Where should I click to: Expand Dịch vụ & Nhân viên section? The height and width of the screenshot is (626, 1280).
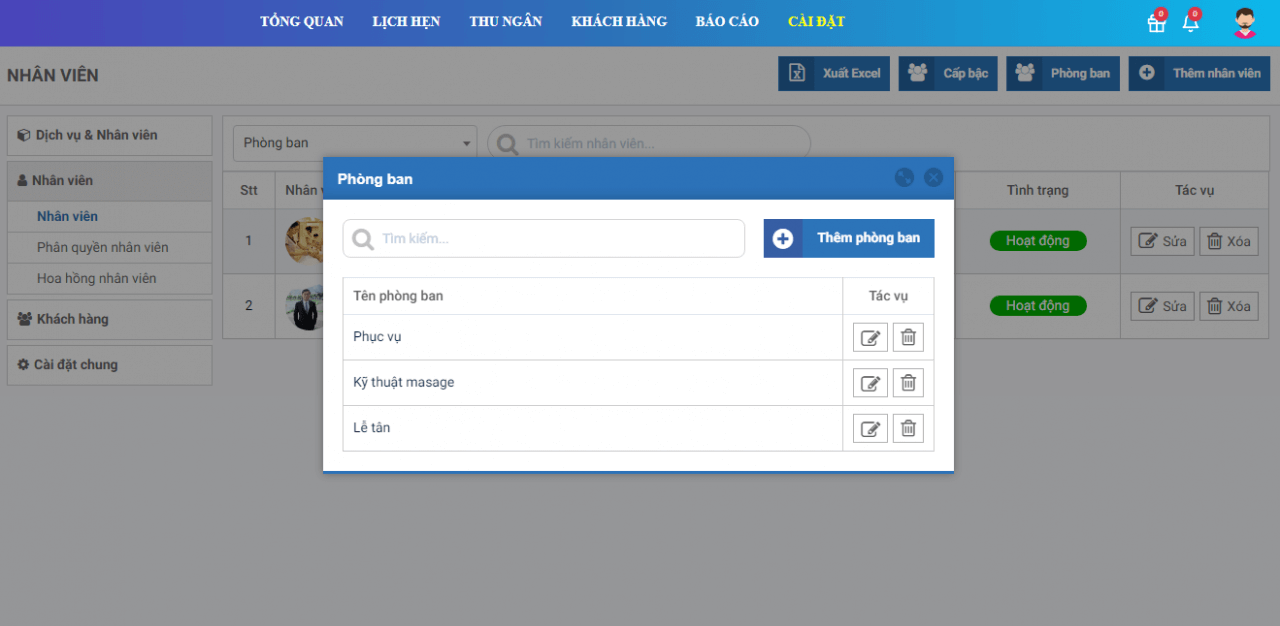110,136
